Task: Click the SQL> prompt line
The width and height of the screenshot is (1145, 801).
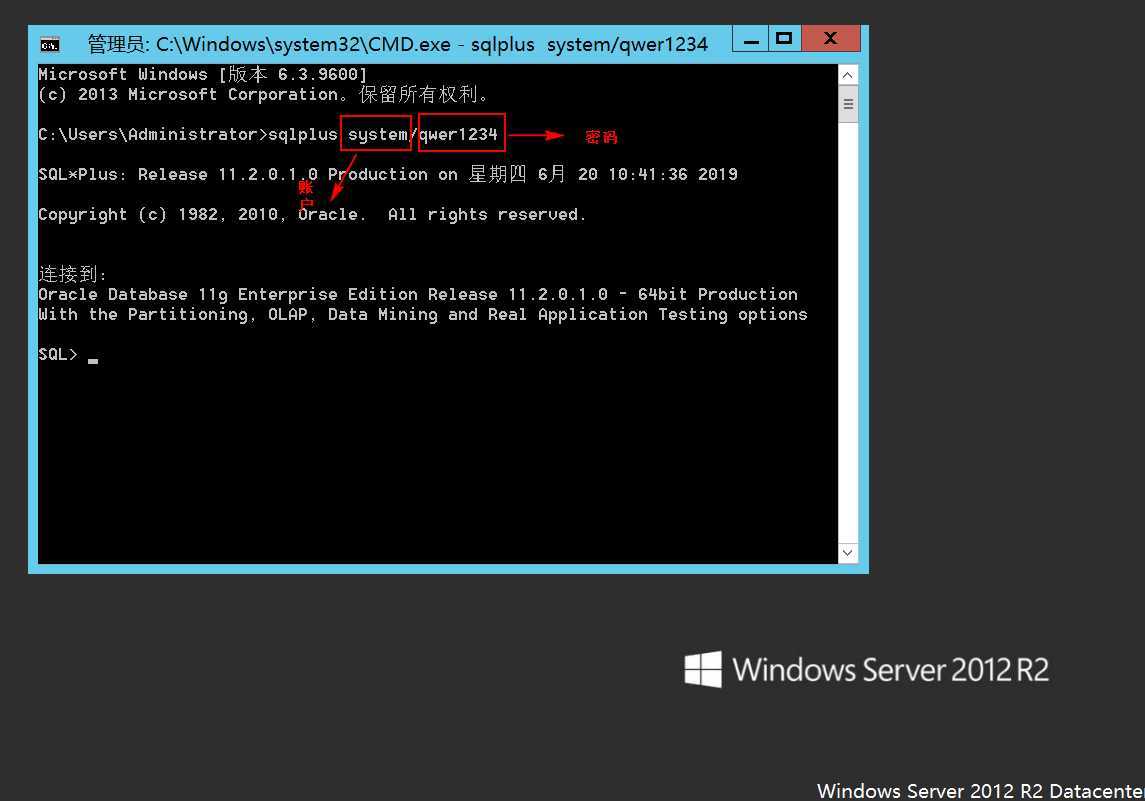Action: tap(68, 355)
